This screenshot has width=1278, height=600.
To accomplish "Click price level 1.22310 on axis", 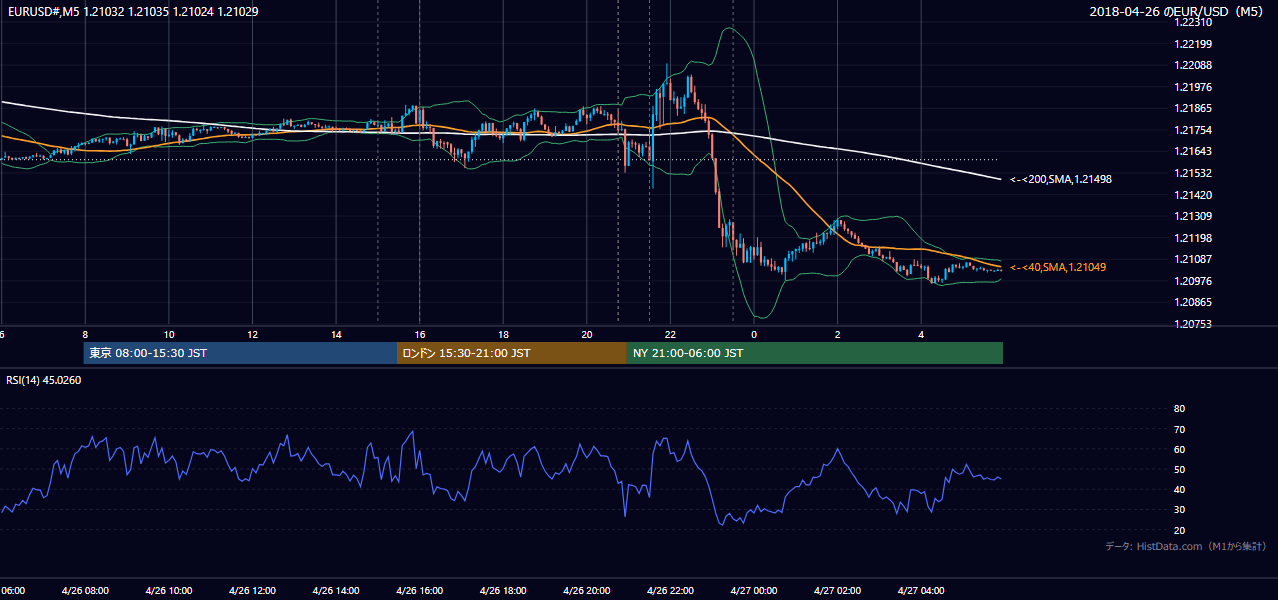I will 1192,22.
